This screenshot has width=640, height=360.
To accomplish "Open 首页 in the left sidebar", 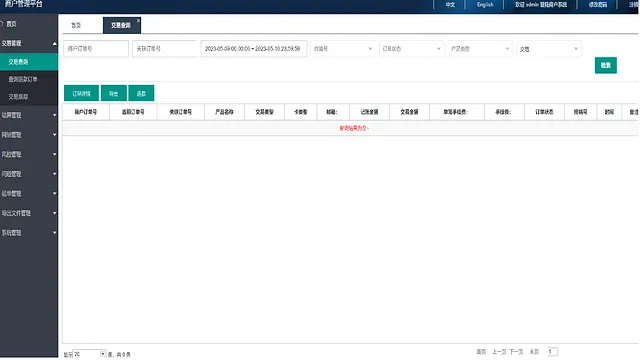I will tap(11, 24).
